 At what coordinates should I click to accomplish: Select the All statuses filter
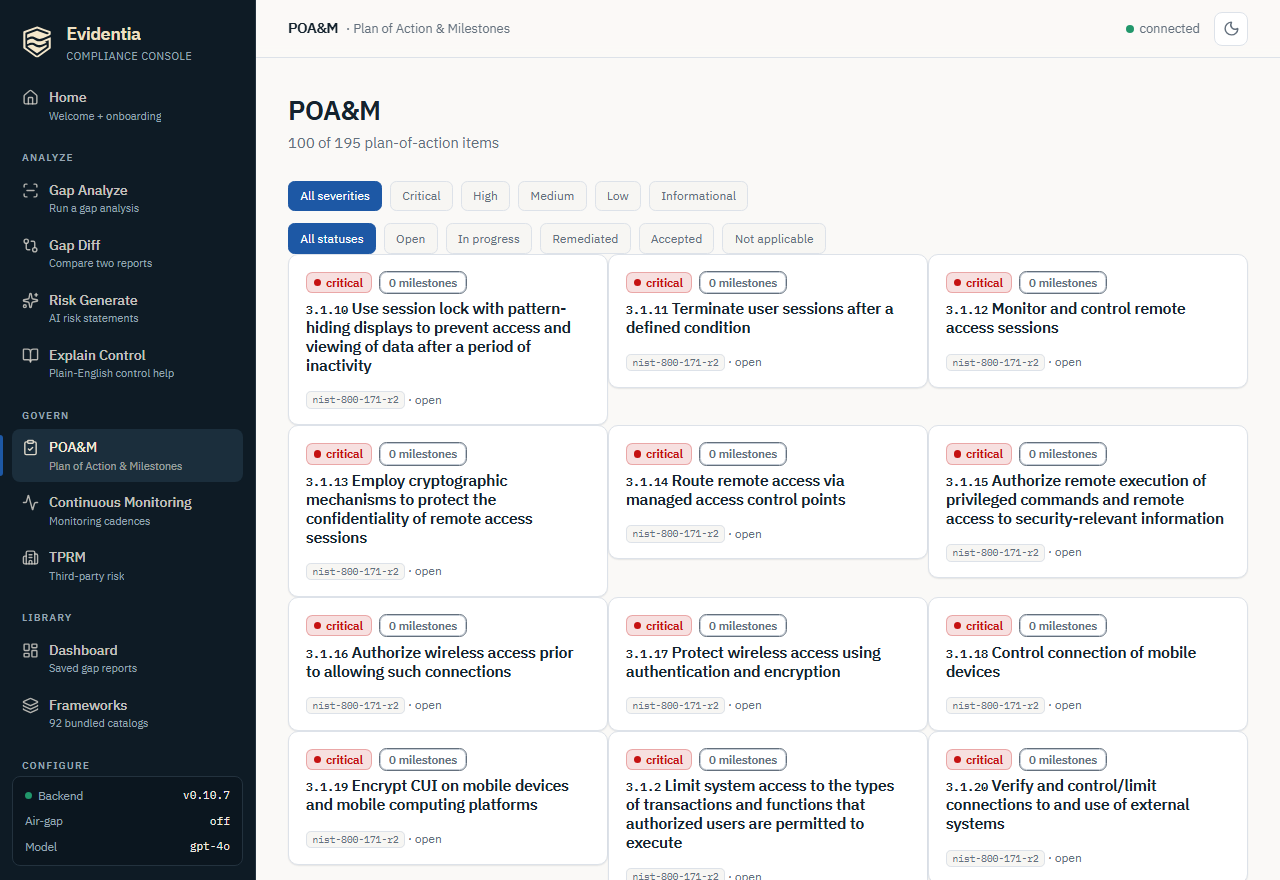[332, 239]
